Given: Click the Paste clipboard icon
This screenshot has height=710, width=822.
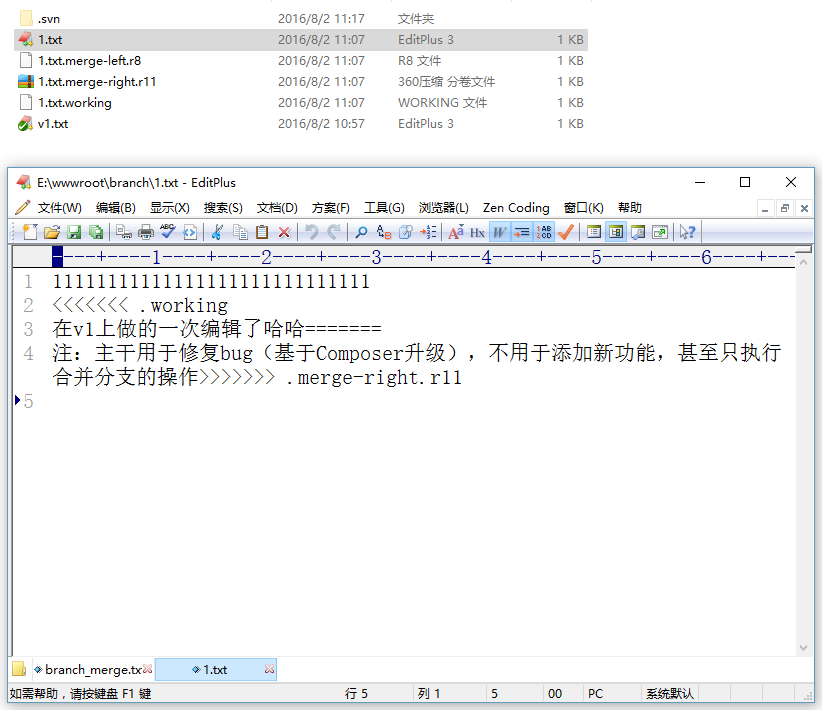Looking at the screenshot, I should coord(262,232).
